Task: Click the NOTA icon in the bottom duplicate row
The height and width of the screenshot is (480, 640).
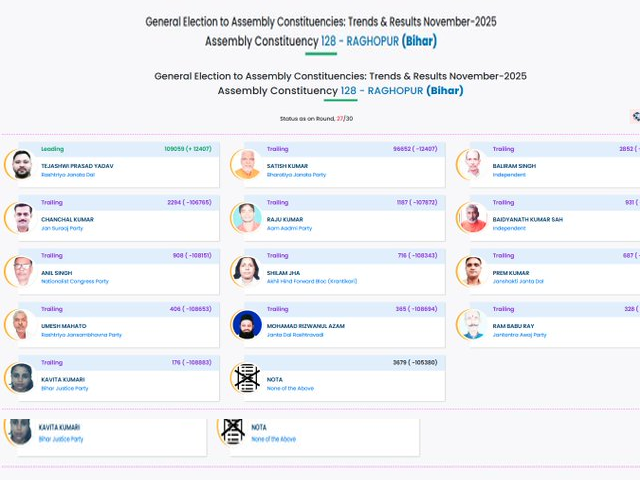Action: click(x=233, y=431)
